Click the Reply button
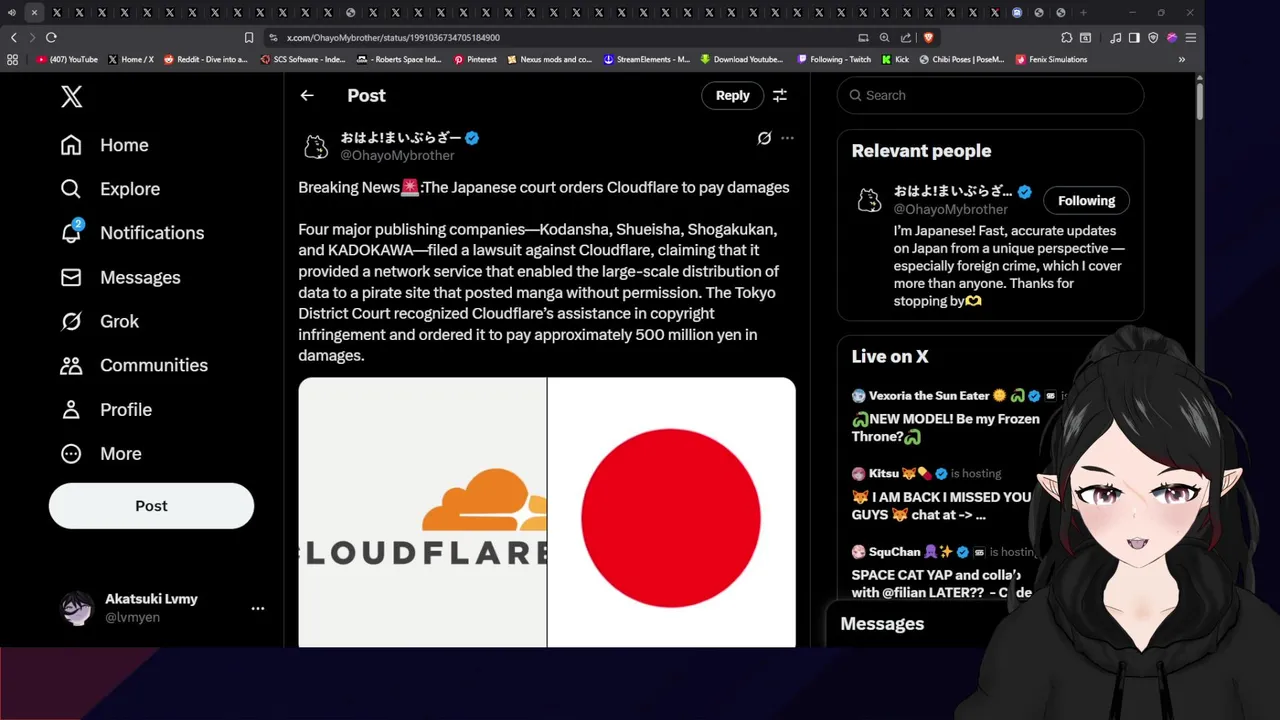The height and width of the screenshot is (720, 1280). (732, 95)
